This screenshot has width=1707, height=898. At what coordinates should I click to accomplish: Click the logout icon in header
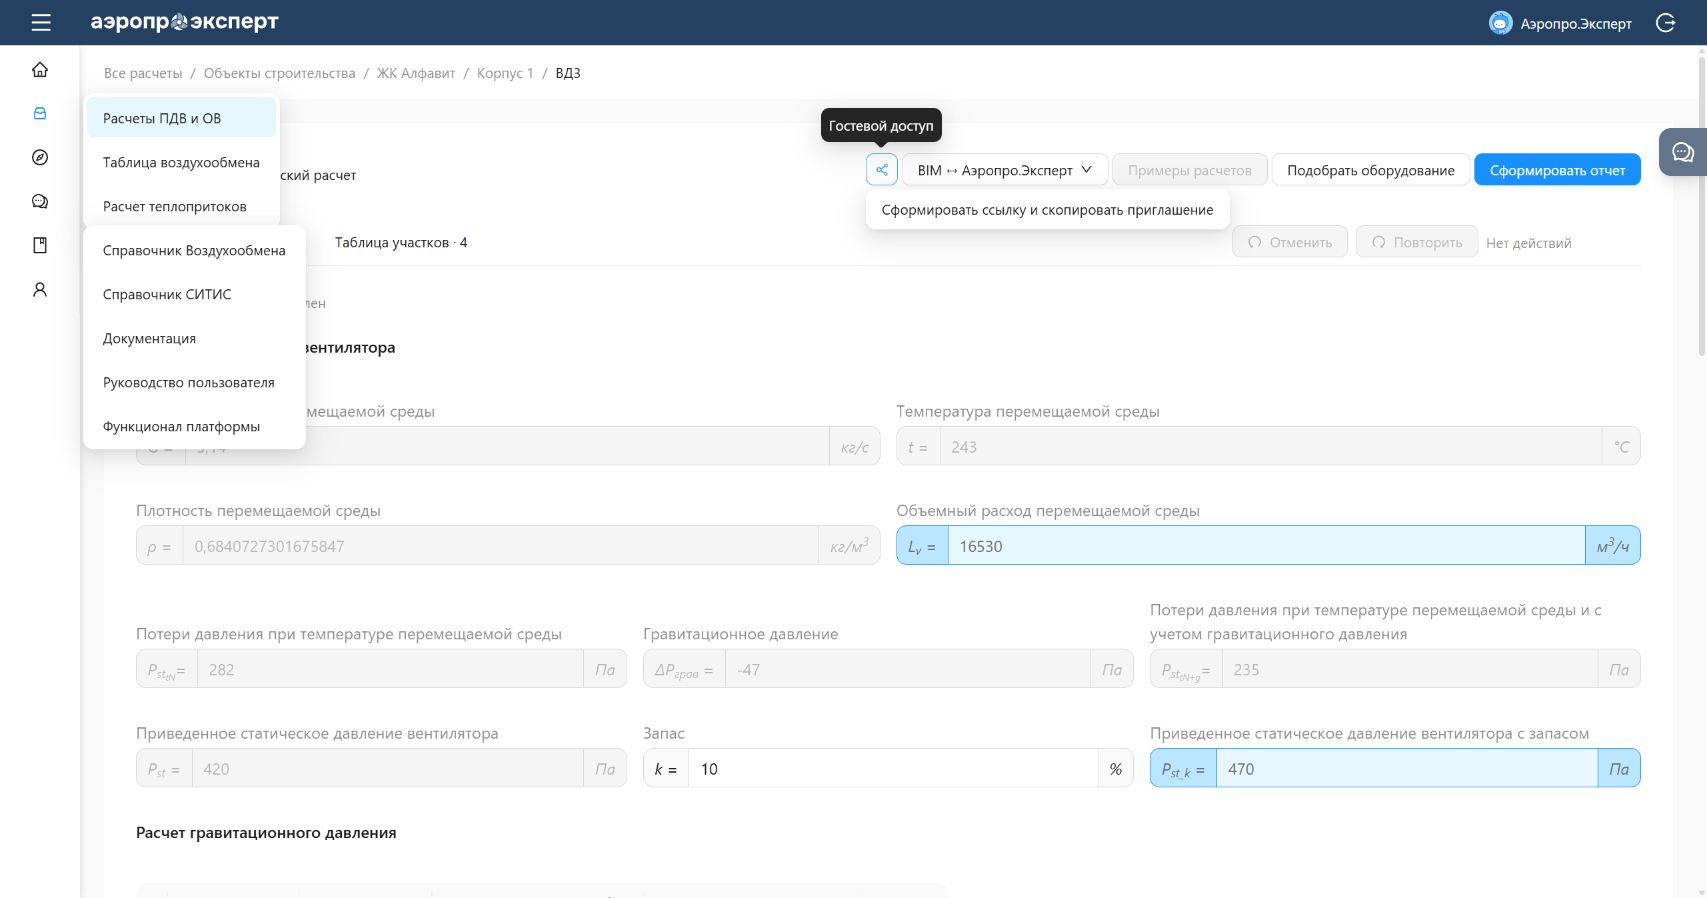[x=1666, y=23]
